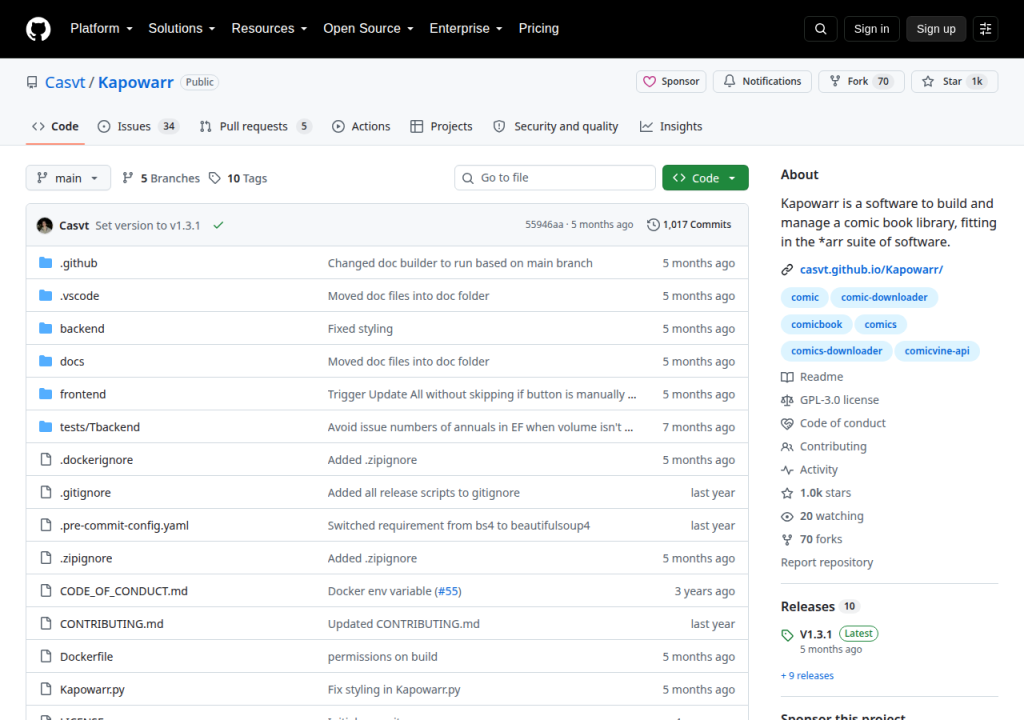Open the #55 pull request link
This screenshot has height=720, width=1024.
447,591
